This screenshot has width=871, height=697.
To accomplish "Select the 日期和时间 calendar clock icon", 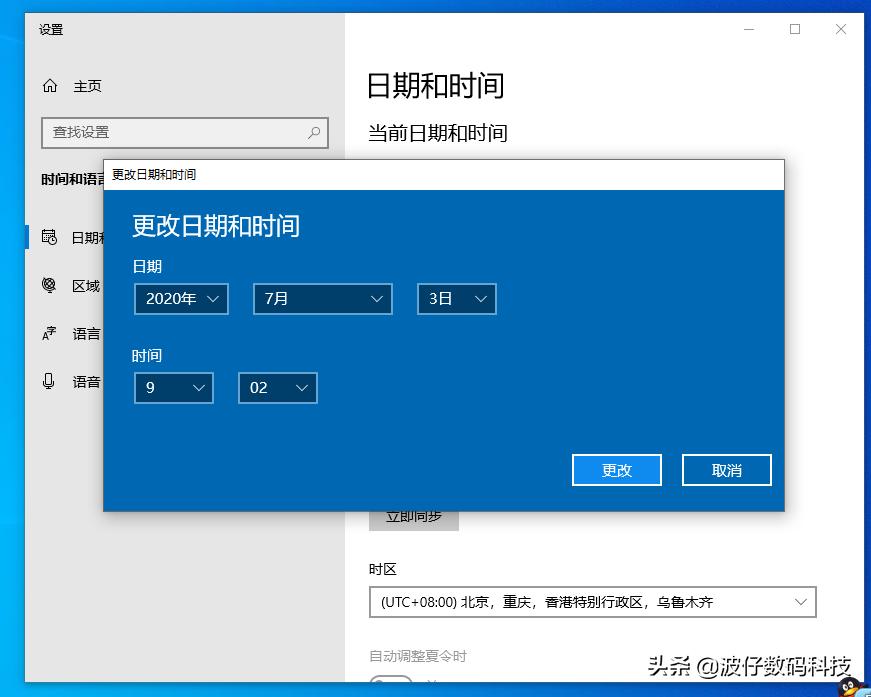I will [x=49, y=237].
